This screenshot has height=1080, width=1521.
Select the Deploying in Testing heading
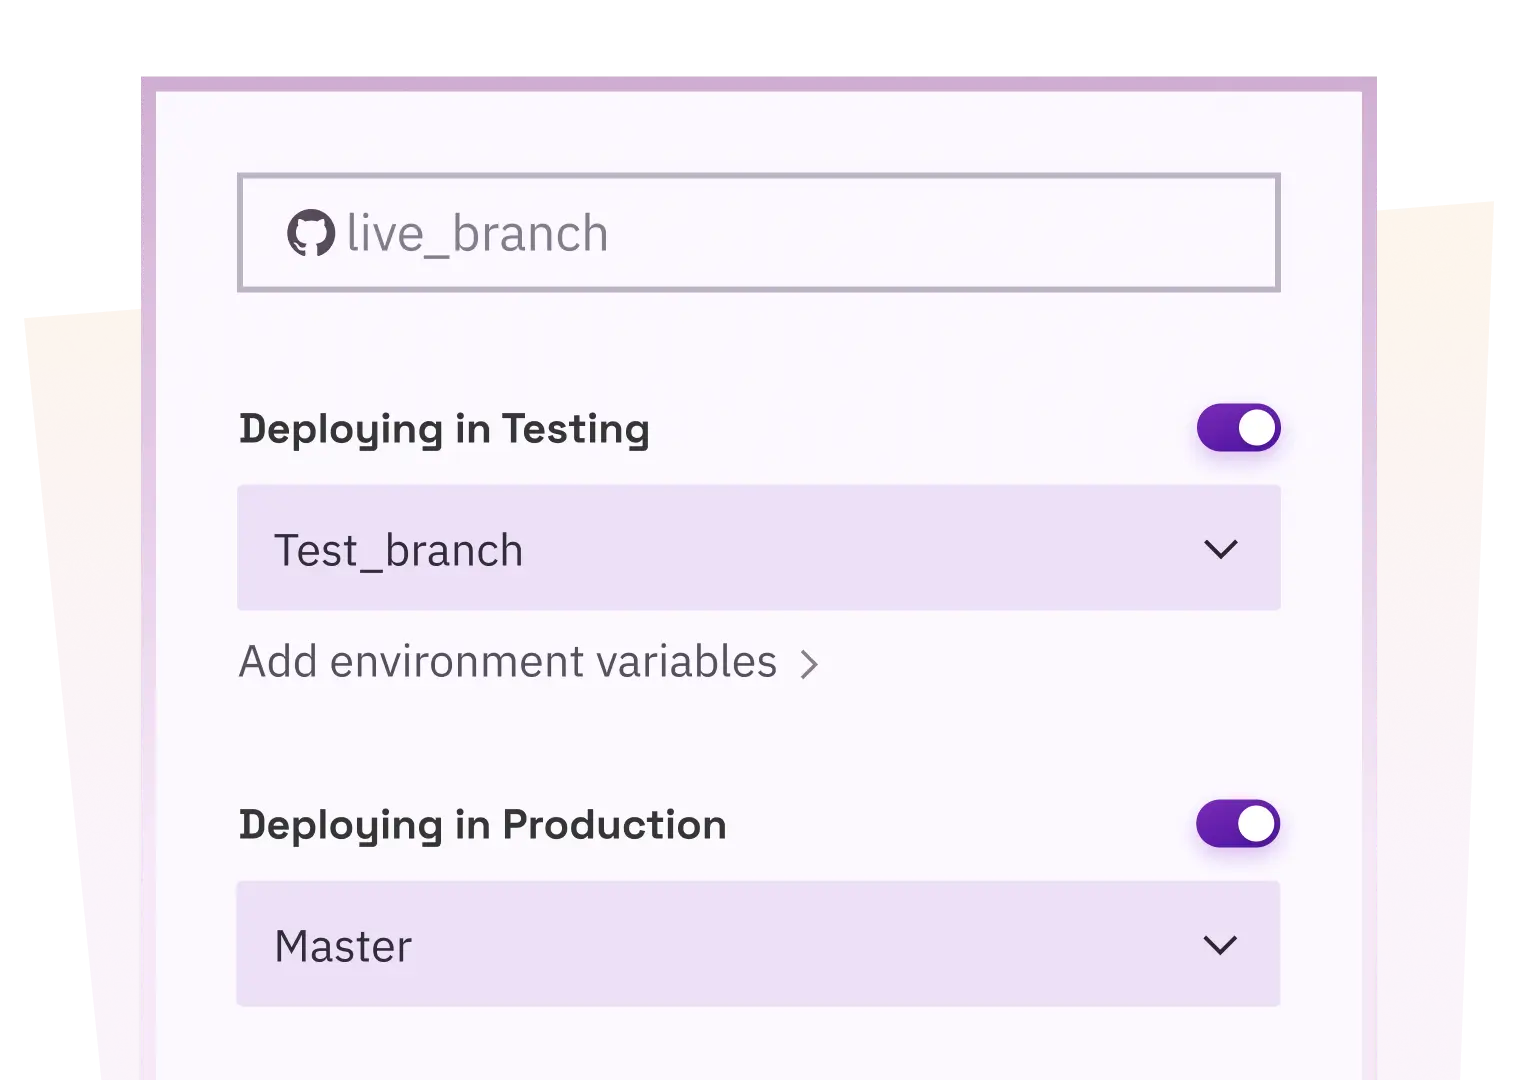coord(444,430)
